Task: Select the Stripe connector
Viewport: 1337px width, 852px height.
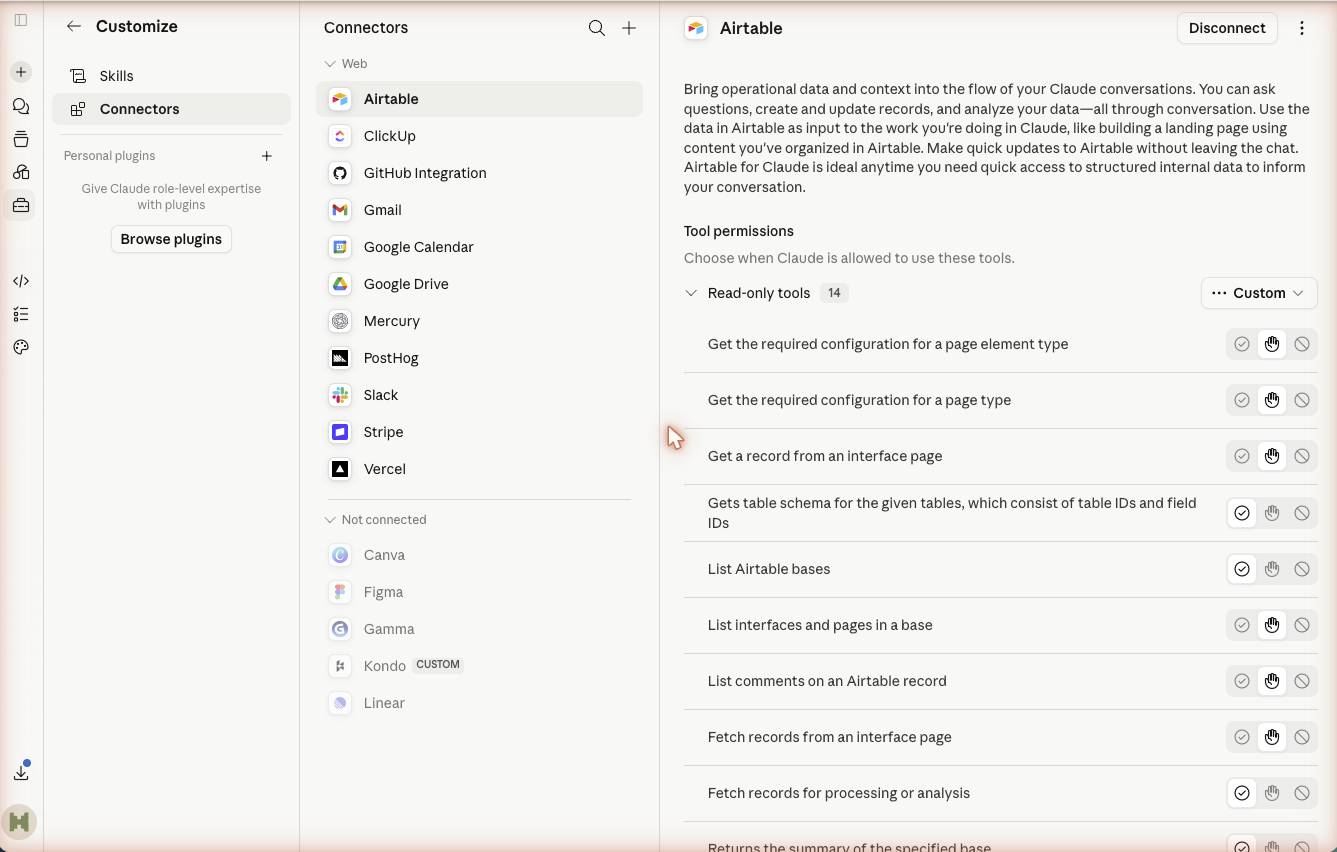Action: pyautogui.click(x=479, y=432)
